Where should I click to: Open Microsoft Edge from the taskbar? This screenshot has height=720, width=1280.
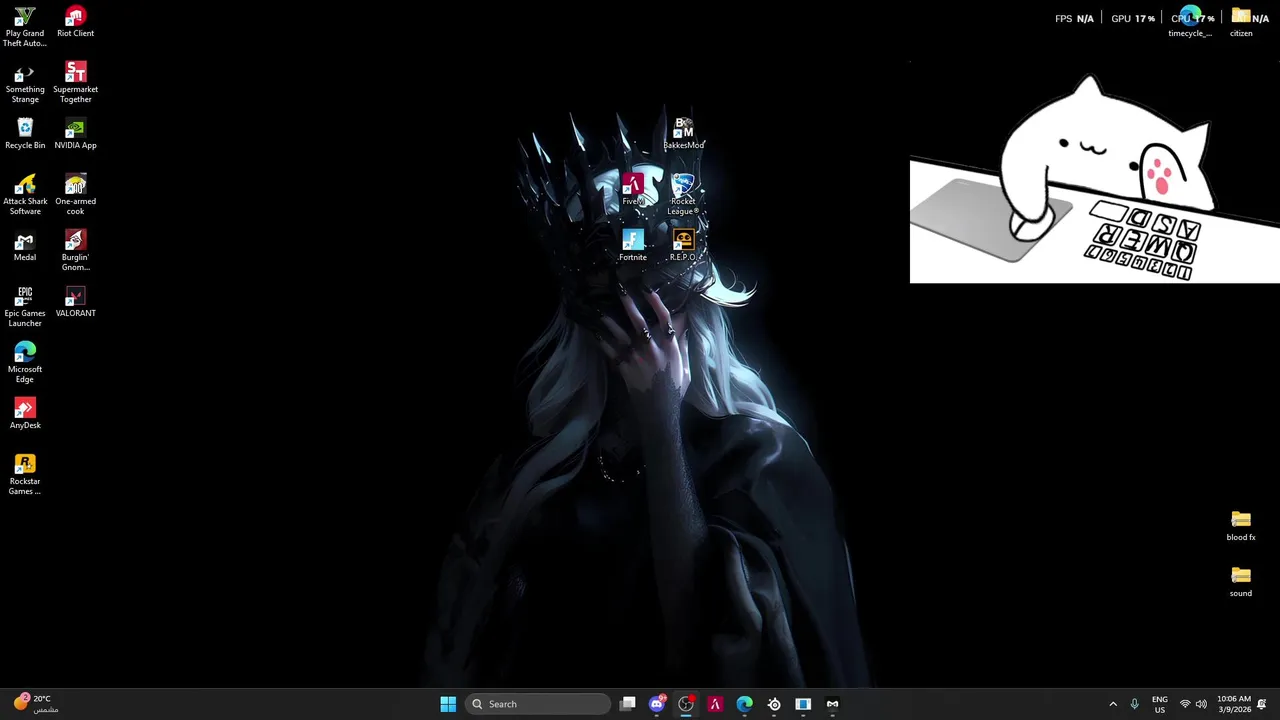745,704
